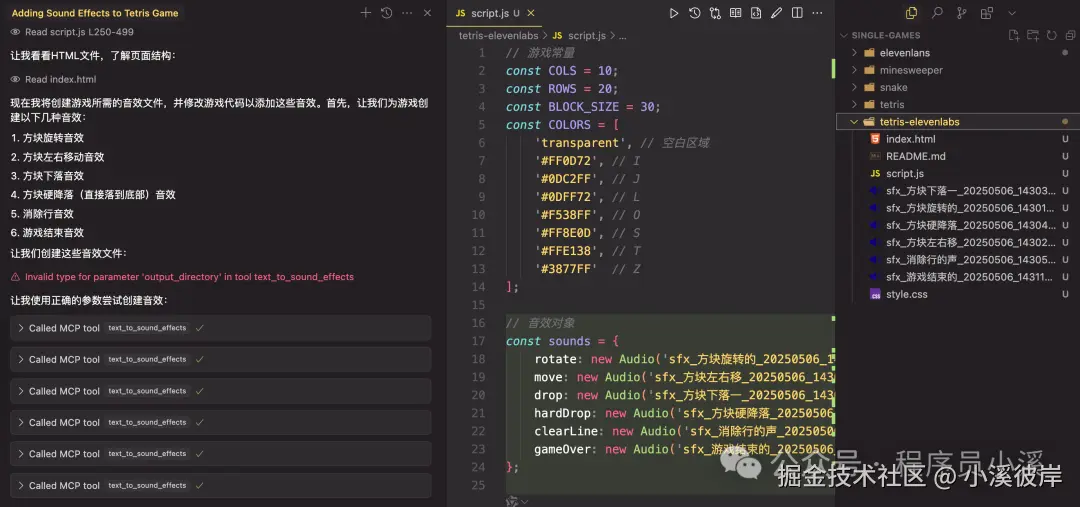Click tetris-elevenlabs breadcrumb segment

pyautogui.click(x=499, y=36)
